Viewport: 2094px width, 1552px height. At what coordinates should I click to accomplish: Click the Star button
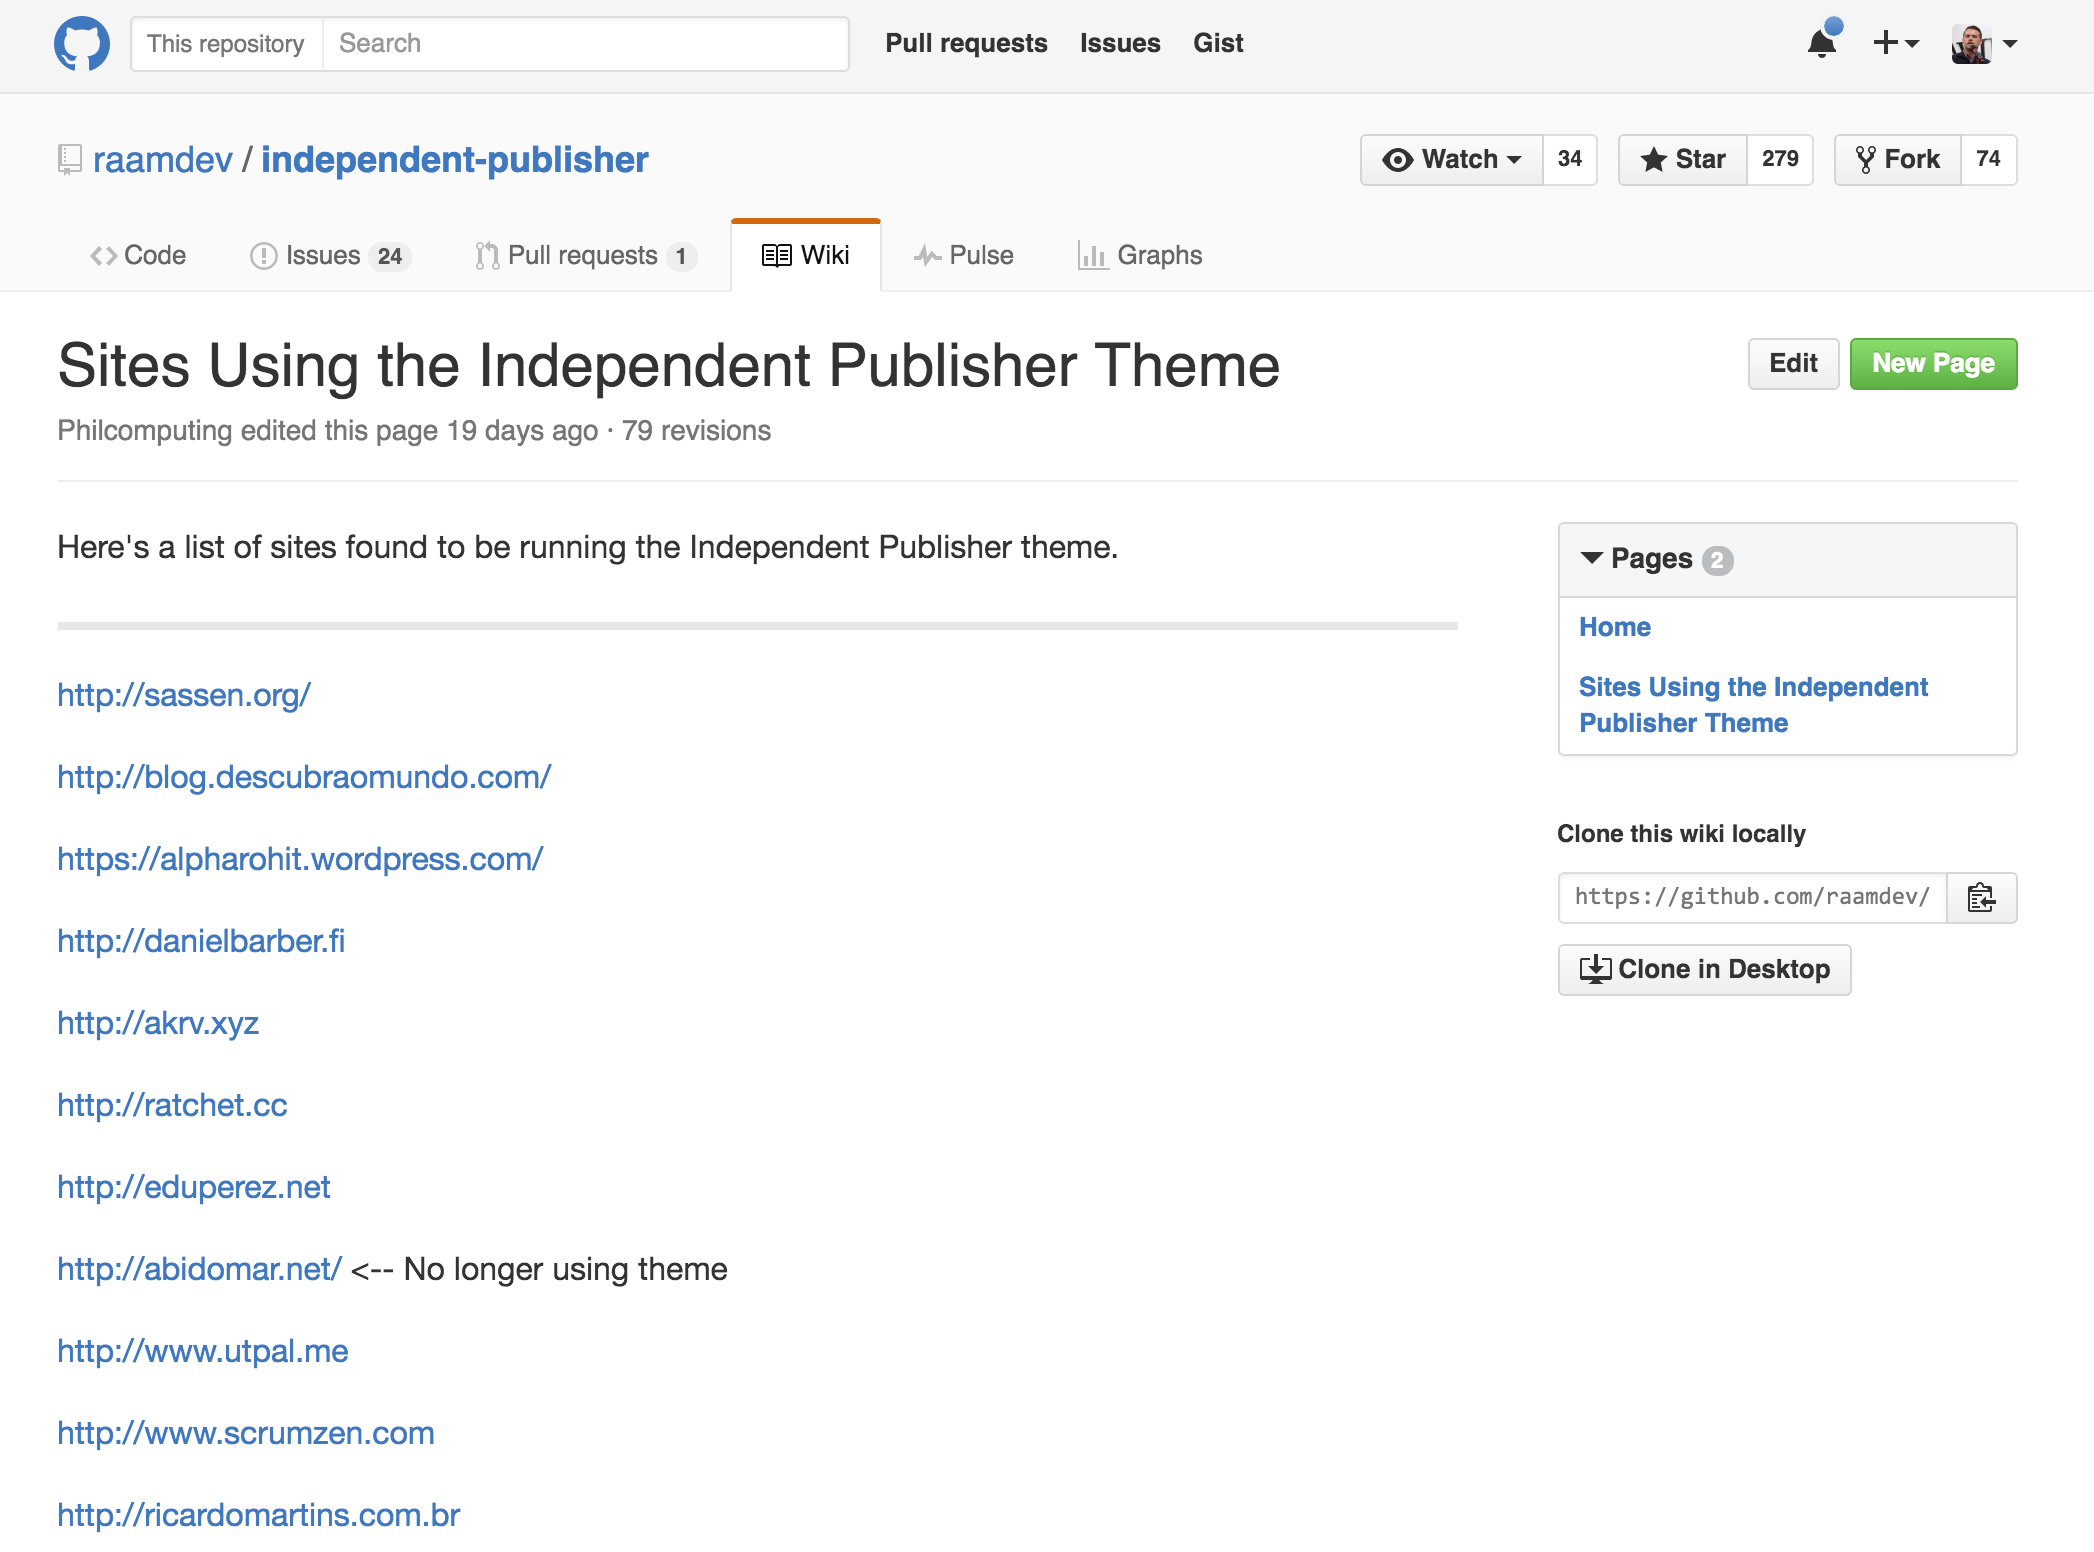click(1683, 160)
